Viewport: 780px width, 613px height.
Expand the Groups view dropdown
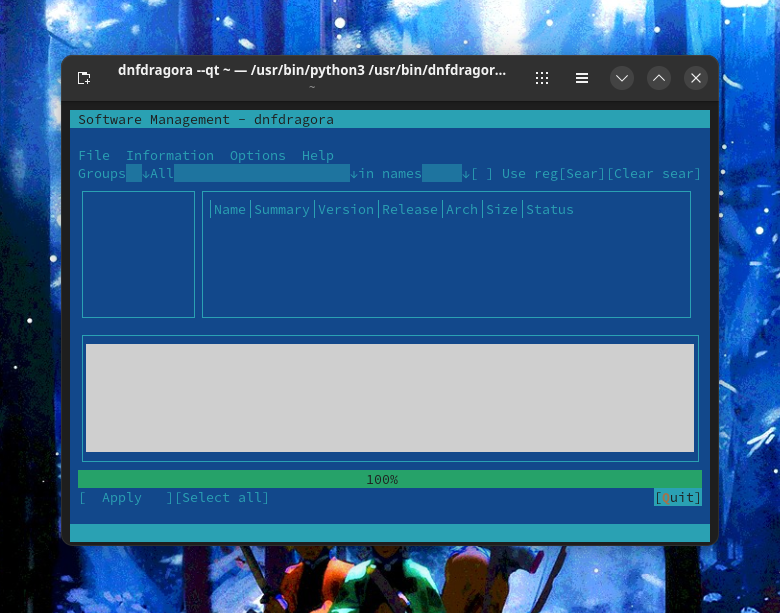click(x=114, y=174)
